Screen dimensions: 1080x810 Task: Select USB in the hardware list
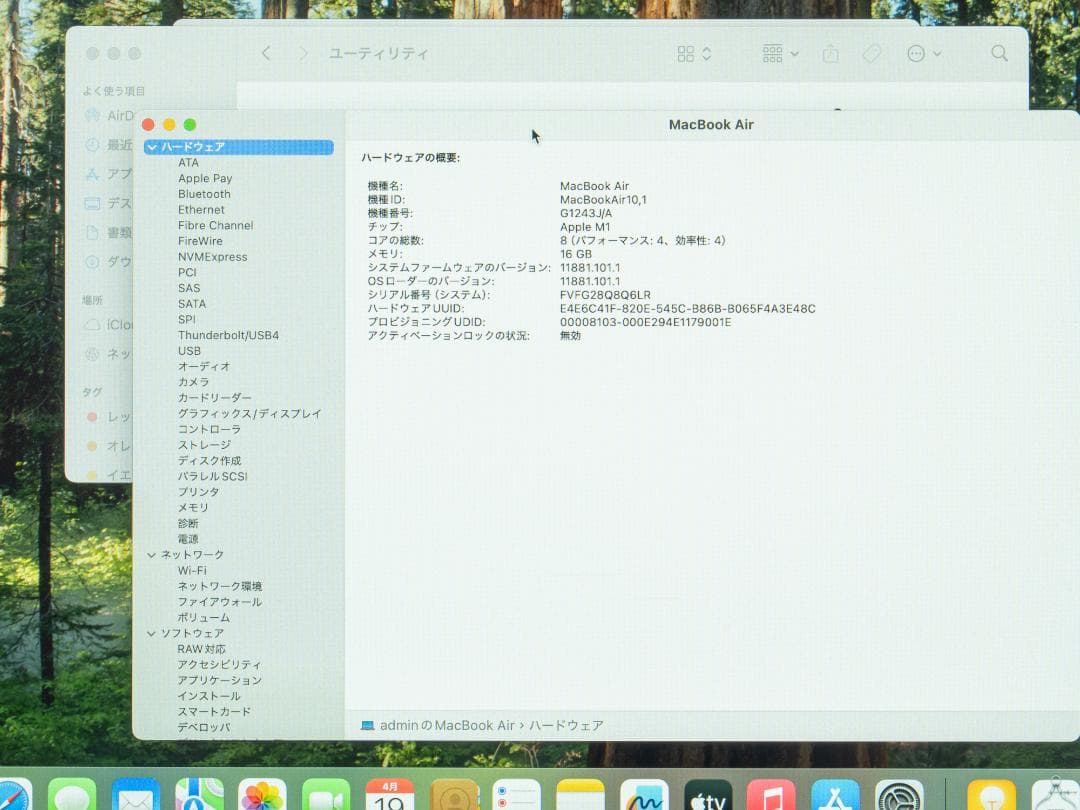[x=189, y=350]
